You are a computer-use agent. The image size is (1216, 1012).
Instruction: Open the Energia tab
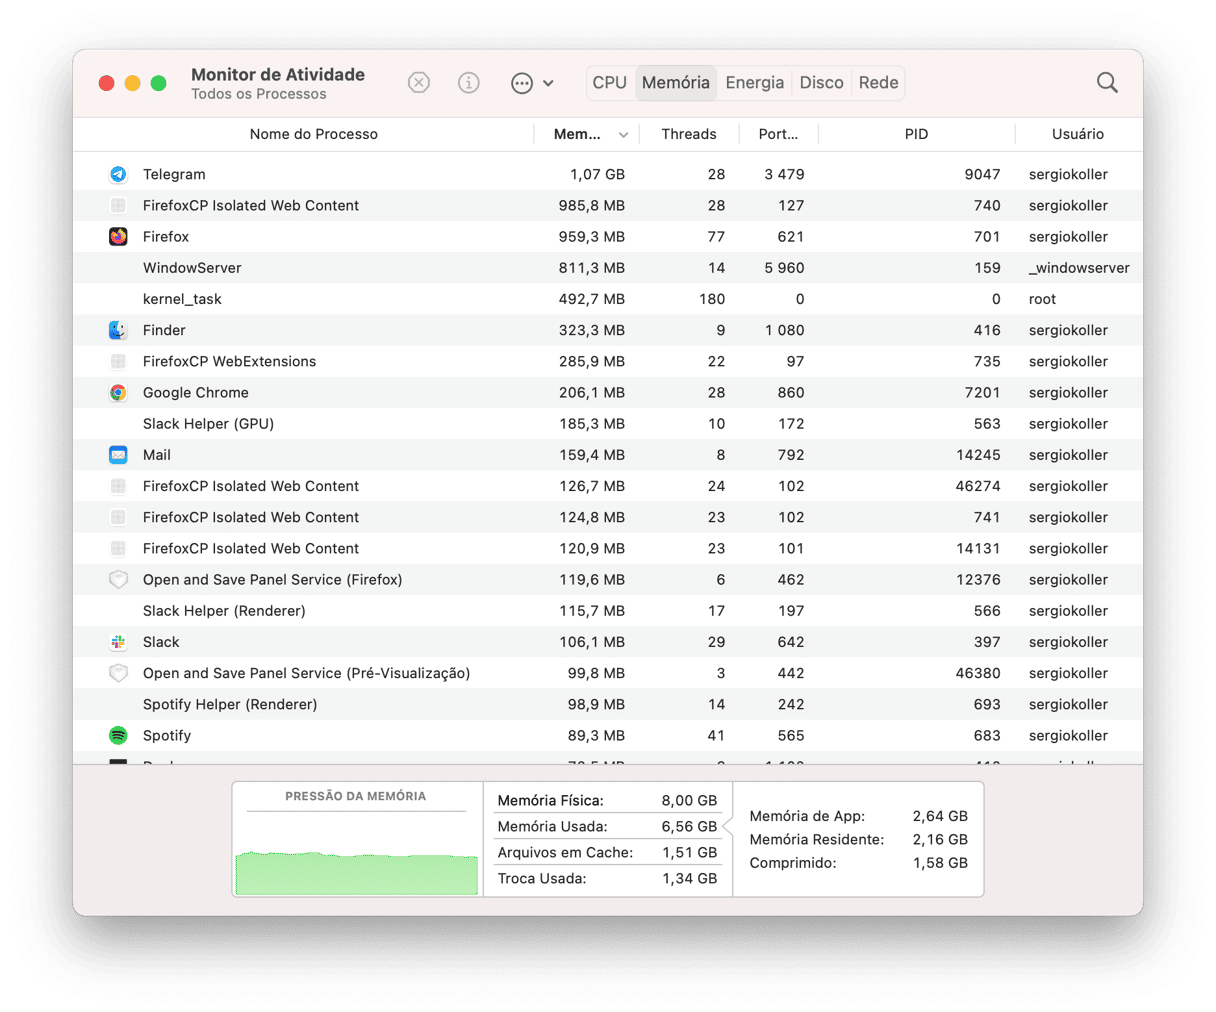[755, 83]
